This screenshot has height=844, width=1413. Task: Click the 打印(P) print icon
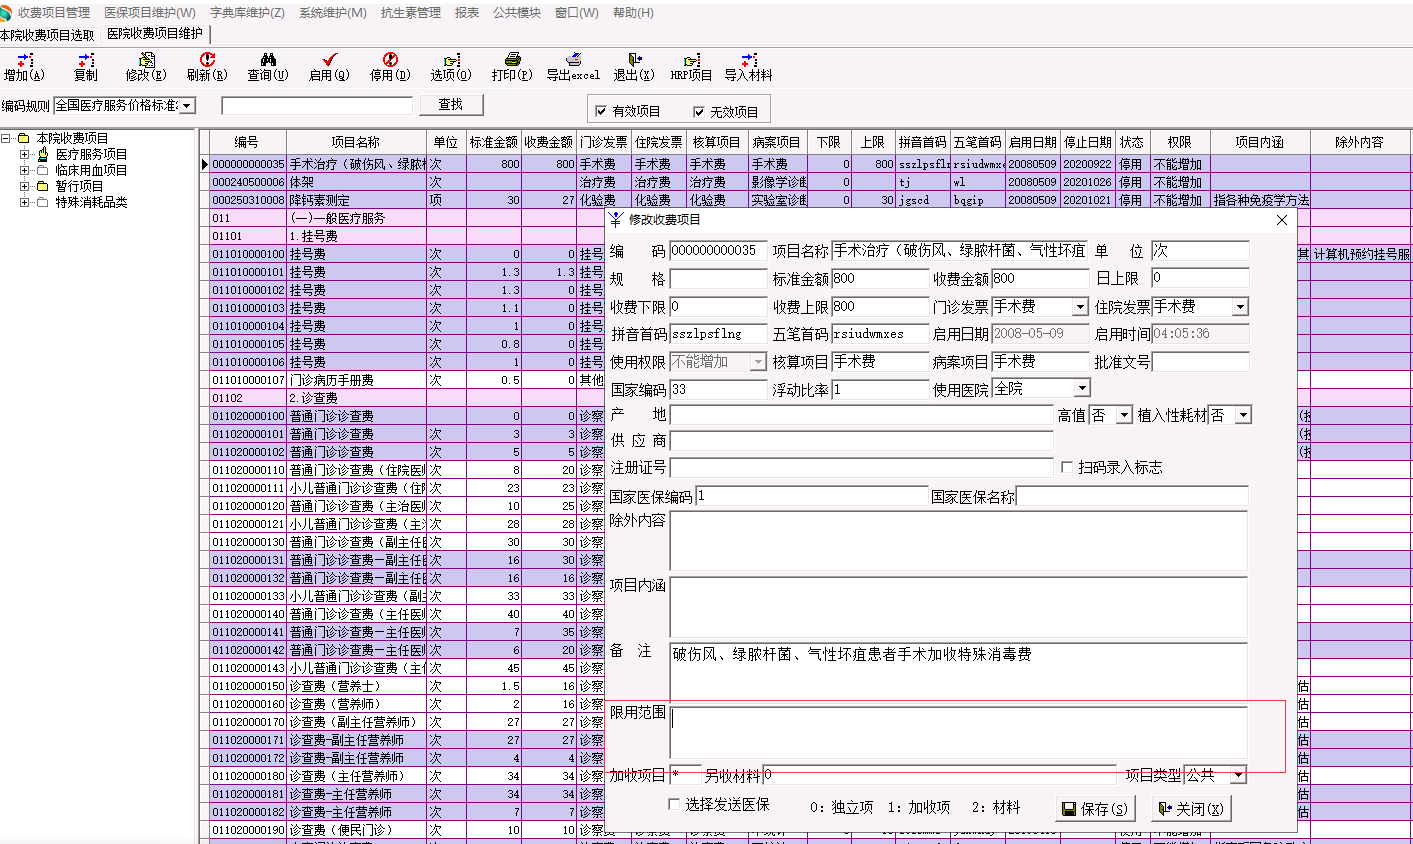click(x=512, y=67)
